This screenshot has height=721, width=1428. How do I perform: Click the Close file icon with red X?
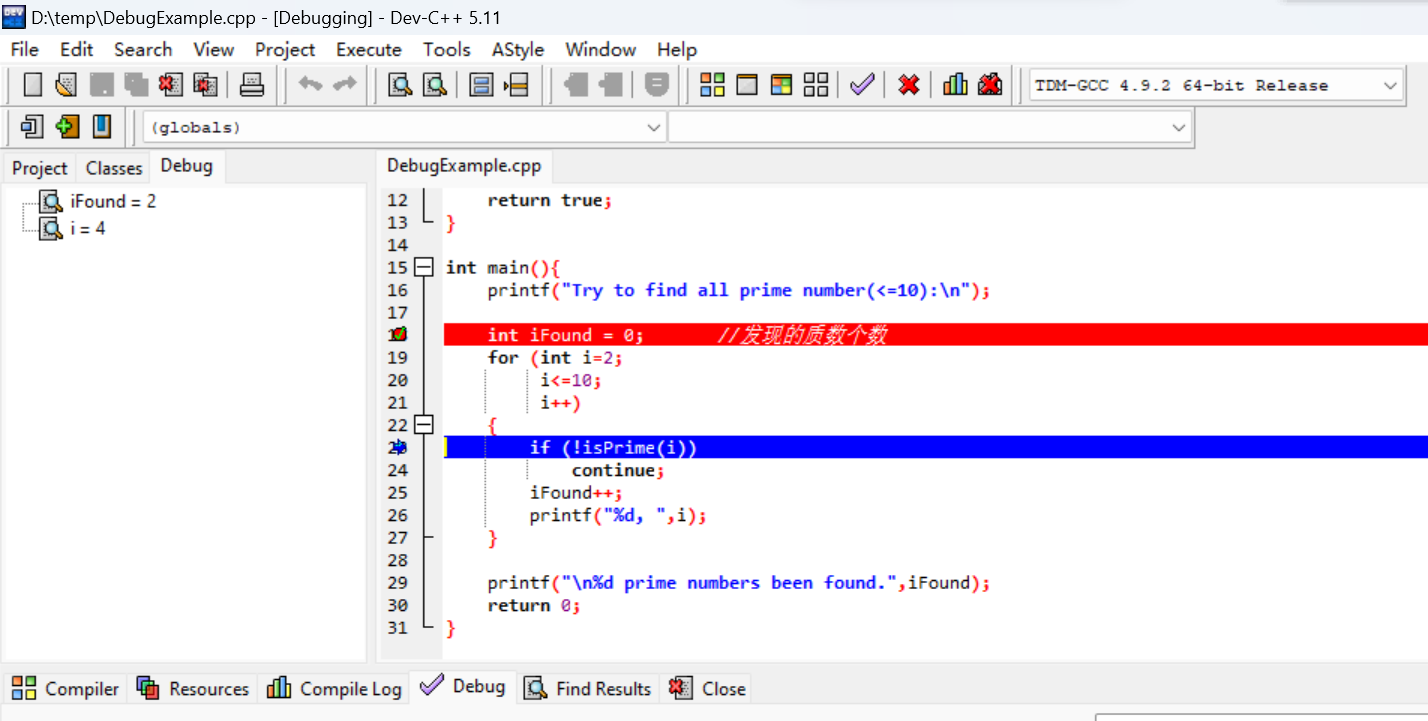(x=170, y=85)
